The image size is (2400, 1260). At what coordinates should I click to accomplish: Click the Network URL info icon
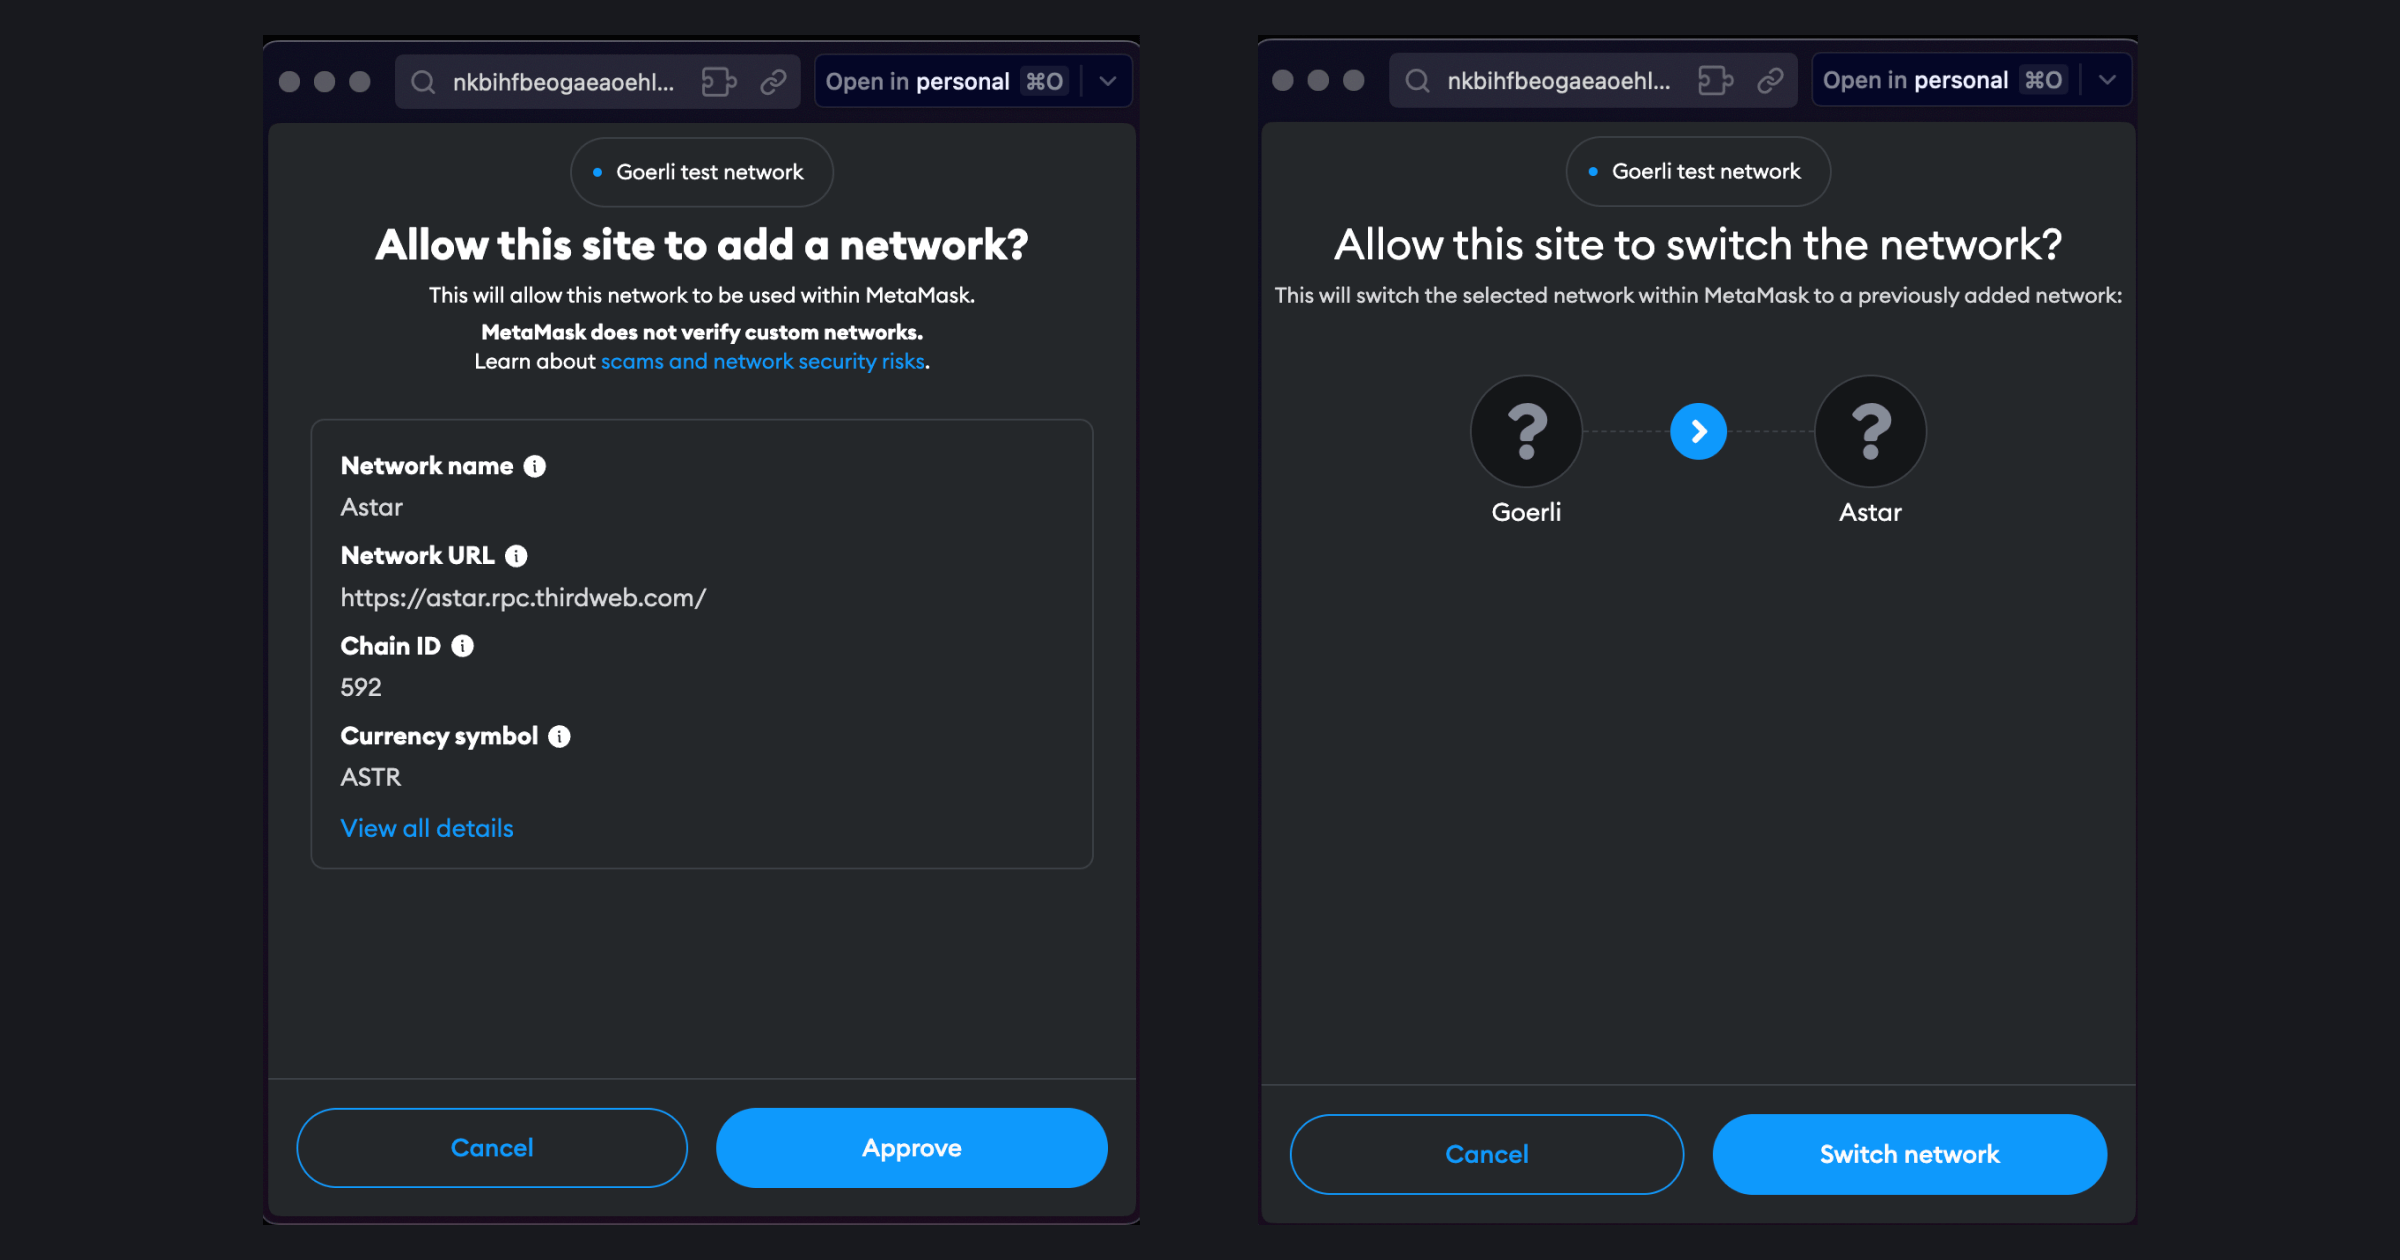pos(517,556)
